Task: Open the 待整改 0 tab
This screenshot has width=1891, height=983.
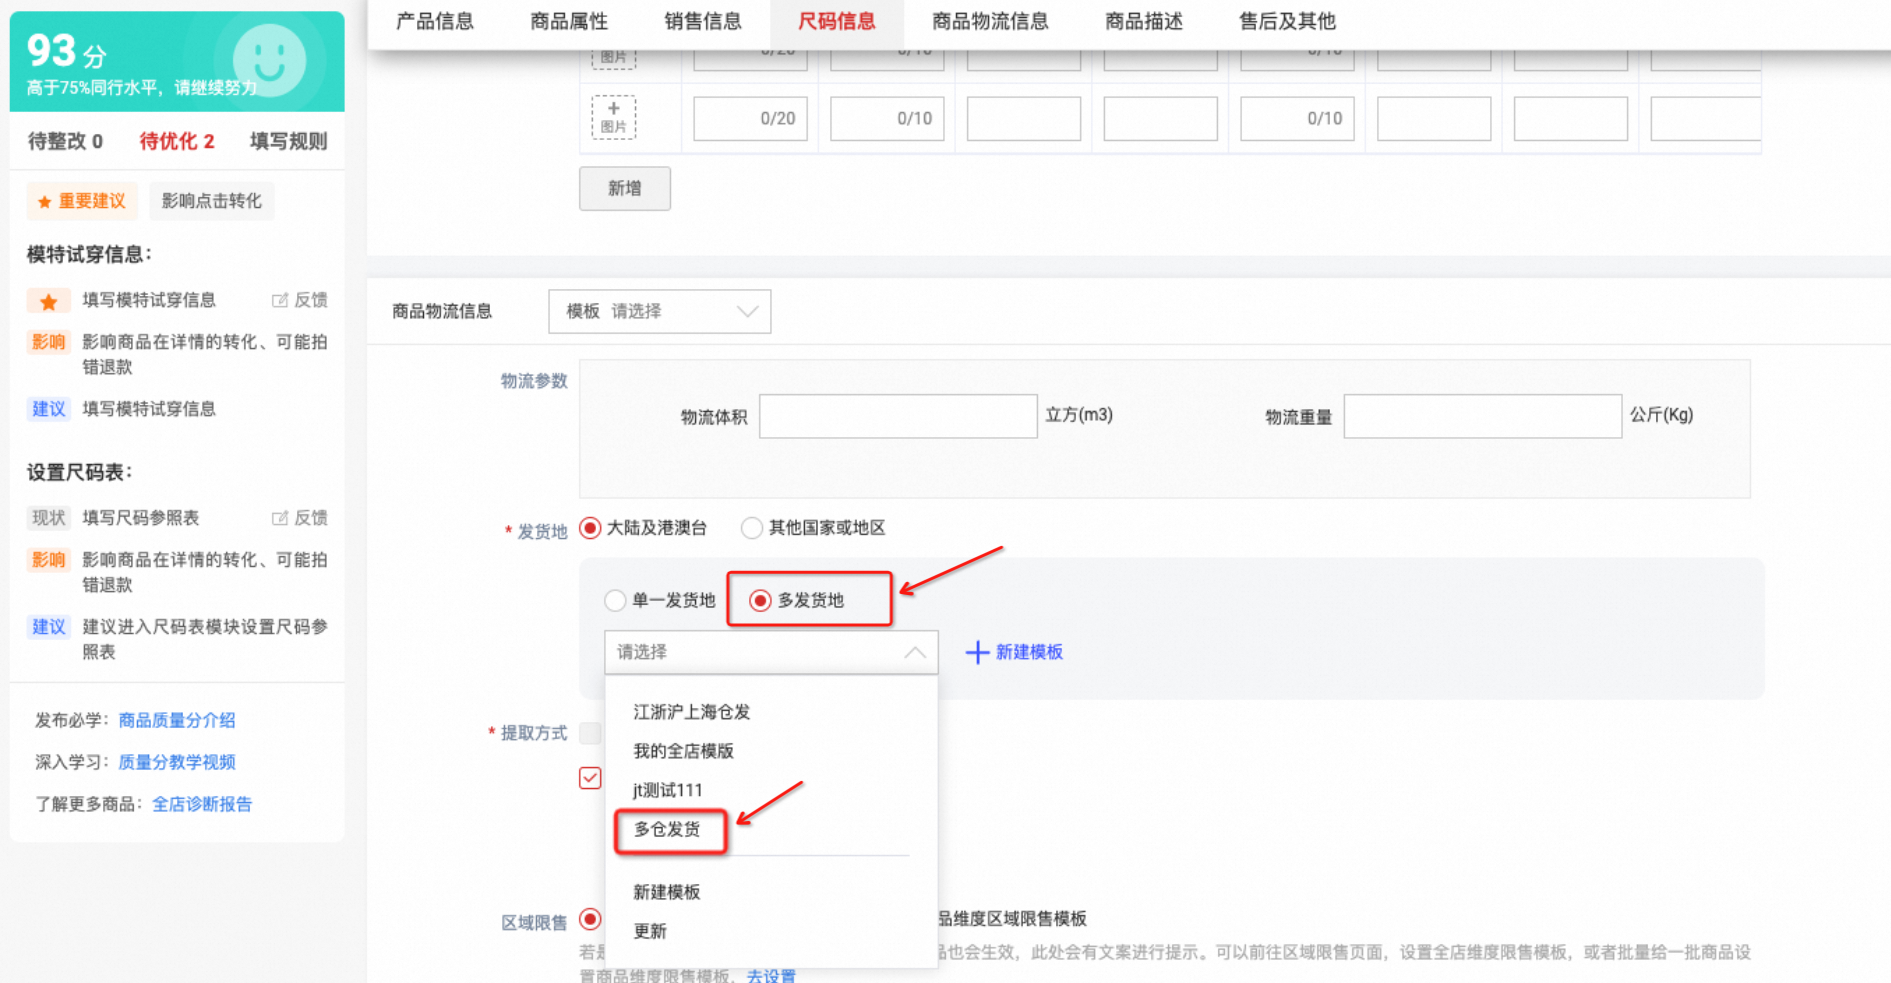Action: [x=65, y=141]
